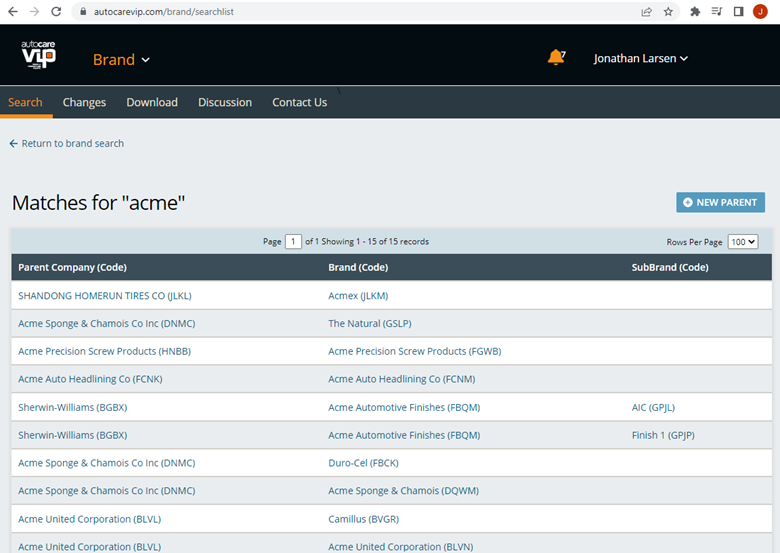The height and width of the screenshot is (553, 780).
Task: Switch to the Changes tab
Action: [84, 102]
